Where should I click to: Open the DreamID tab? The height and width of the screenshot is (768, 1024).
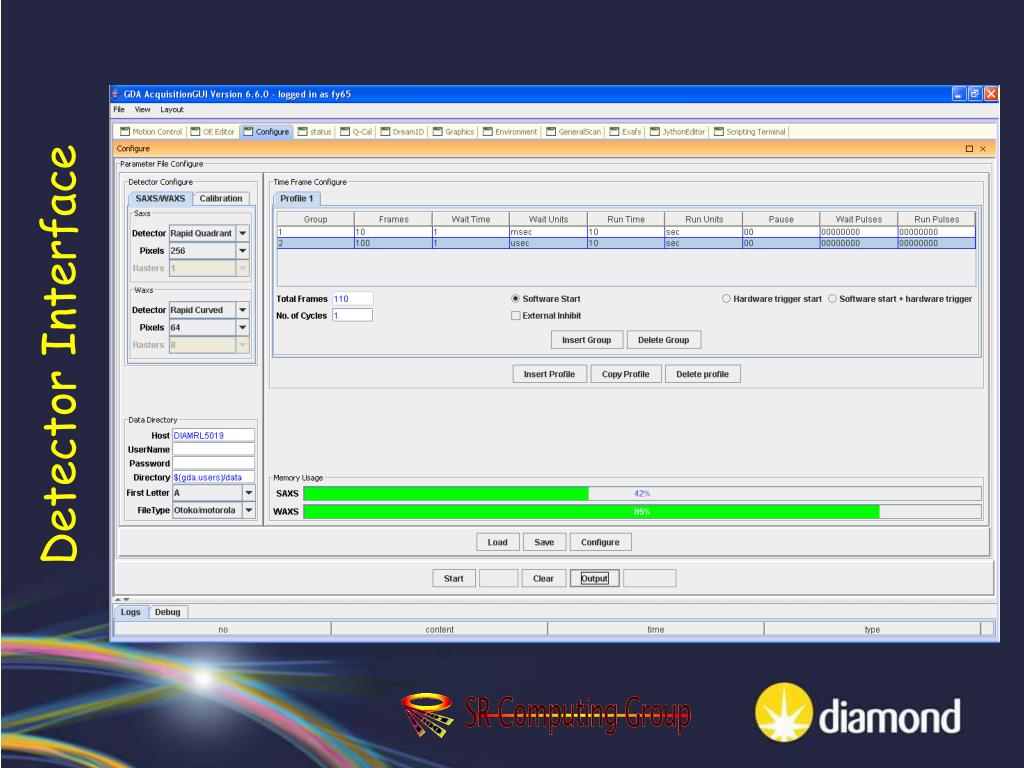[402, 132]
